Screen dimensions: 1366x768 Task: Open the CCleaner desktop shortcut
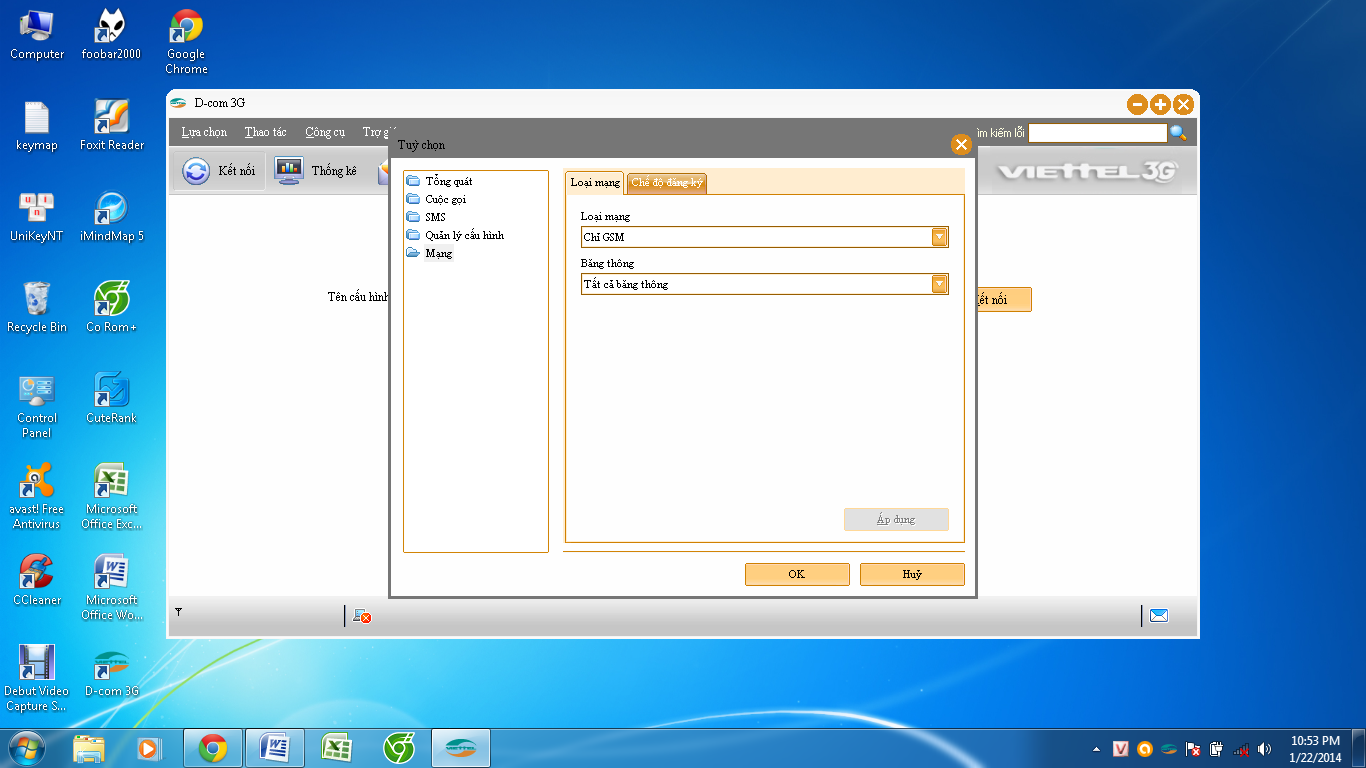click(x=37, y=581)
